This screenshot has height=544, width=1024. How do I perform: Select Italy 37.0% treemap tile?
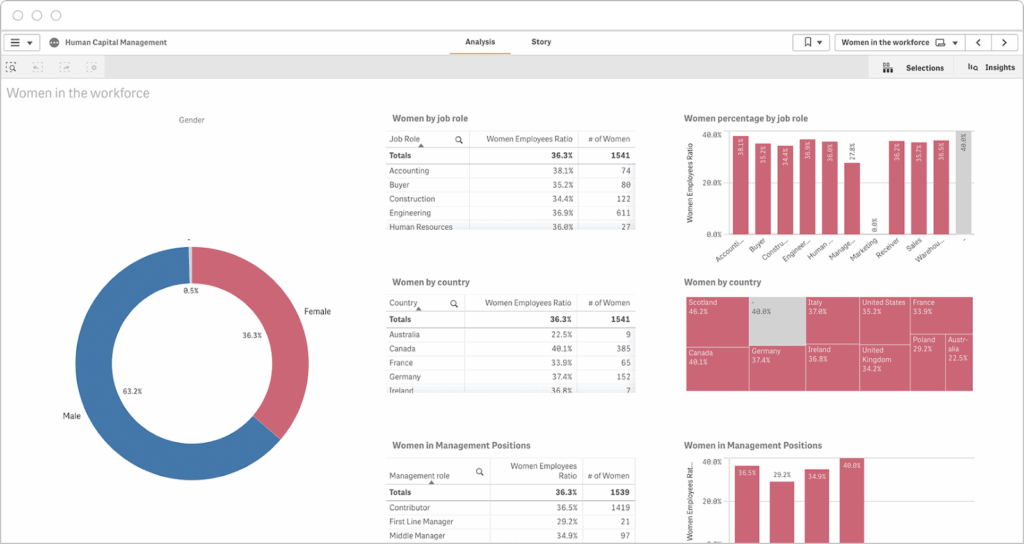[x=832, y=320]
